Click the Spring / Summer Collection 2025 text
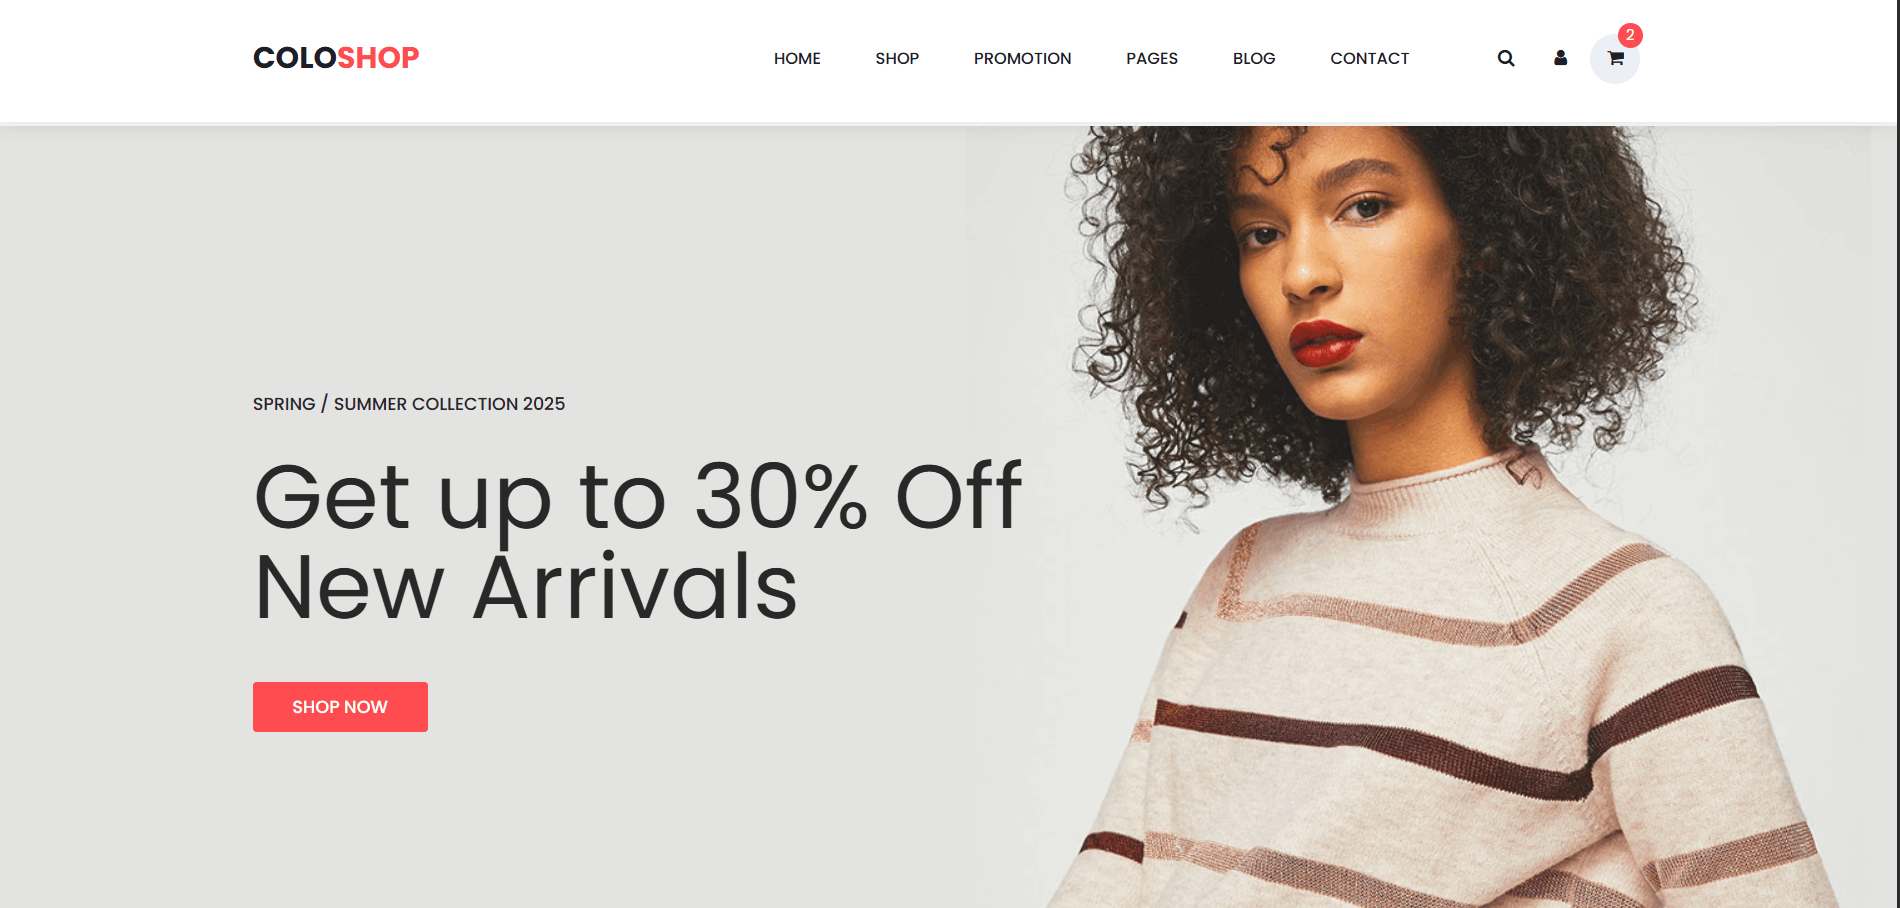This screenshot has height=908, width=1900. [409, 404]
